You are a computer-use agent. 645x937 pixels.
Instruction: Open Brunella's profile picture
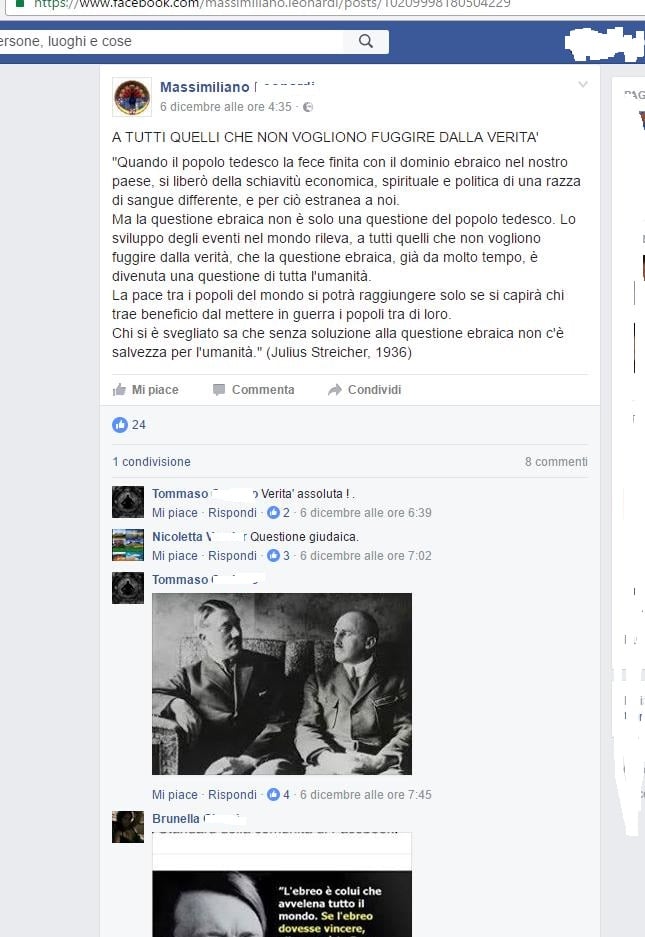click(x=128, y=827)
